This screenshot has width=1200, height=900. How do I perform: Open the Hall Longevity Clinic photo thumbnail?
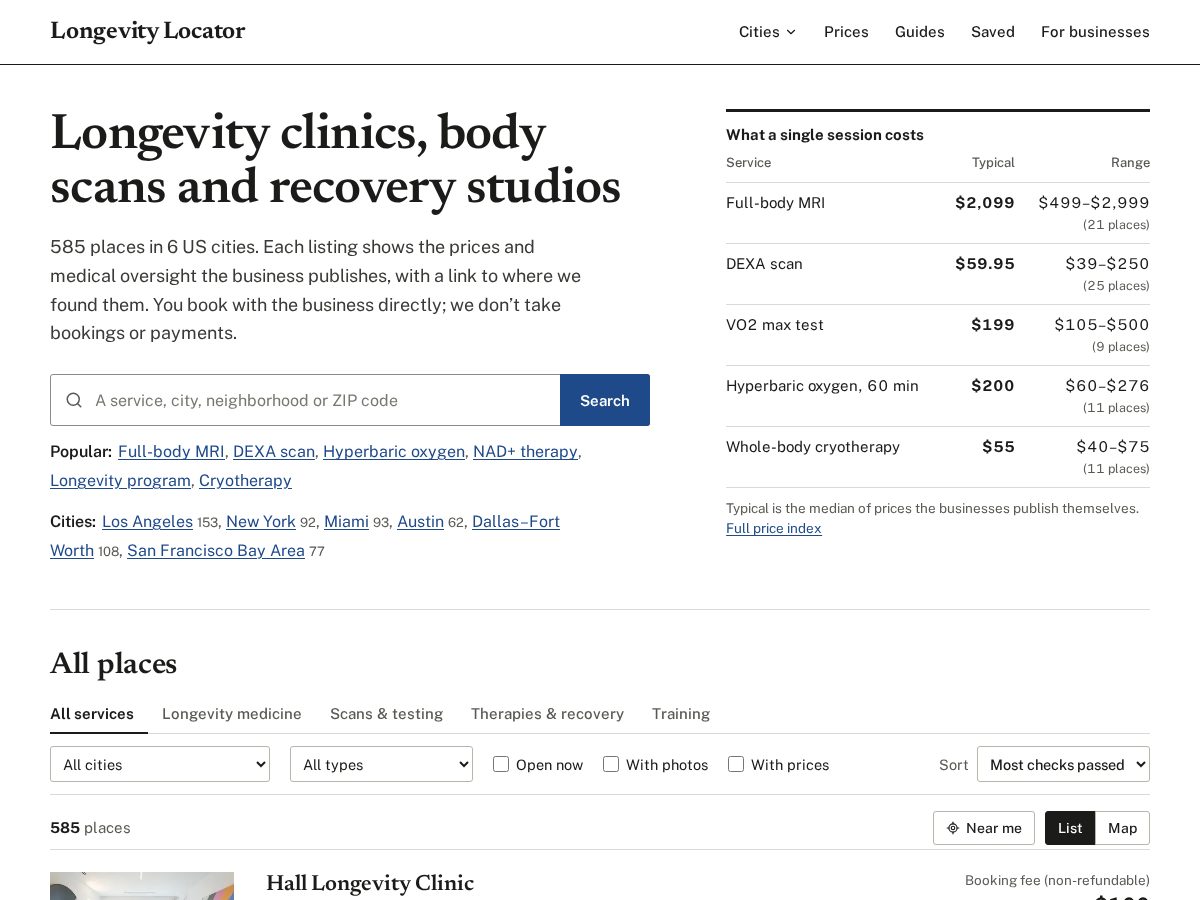[142, 886]
